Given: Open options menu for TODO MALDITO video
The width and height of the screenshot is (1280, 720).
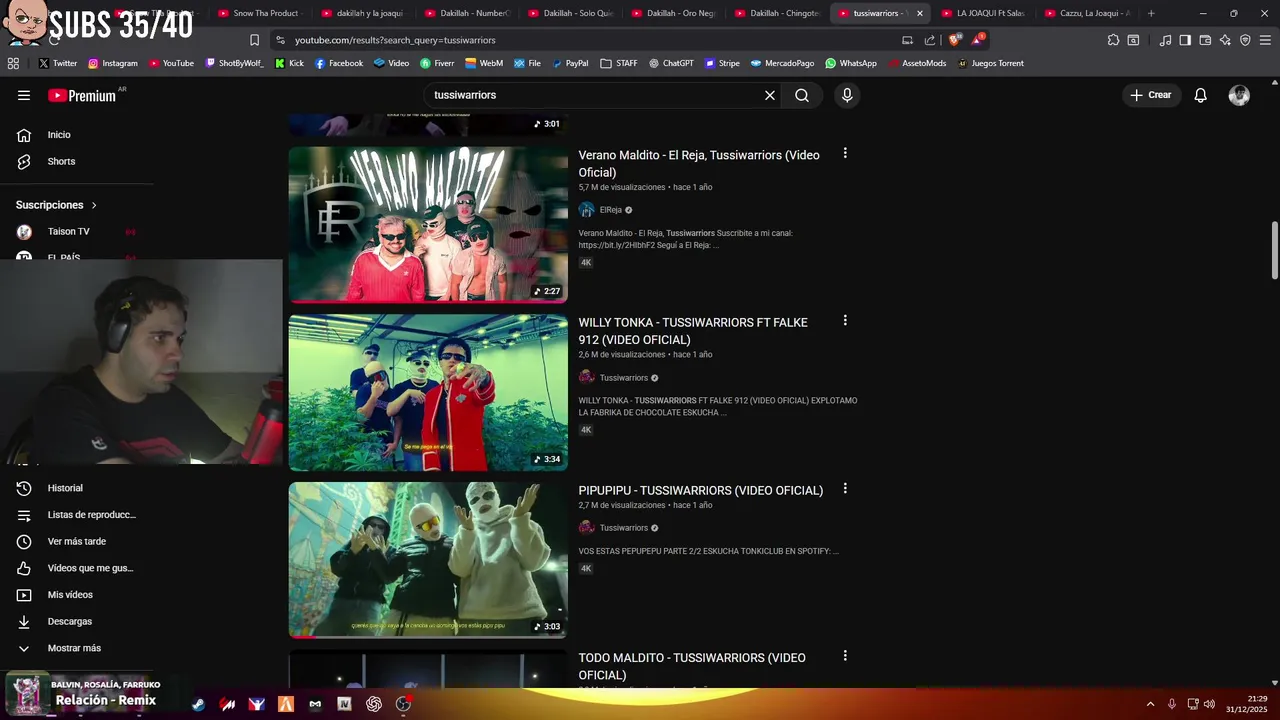Looking at the screenshot, I should 845,656.
